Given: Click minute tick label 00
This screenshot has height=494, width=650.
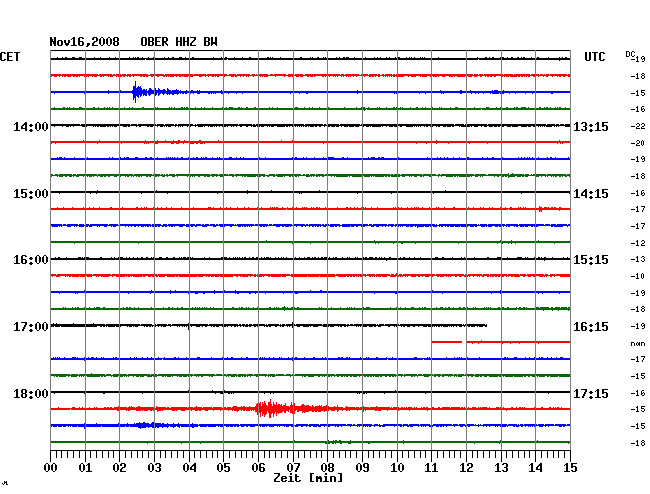Looking at the screenshot, I should pyautogui.click(x=51, y=468).
